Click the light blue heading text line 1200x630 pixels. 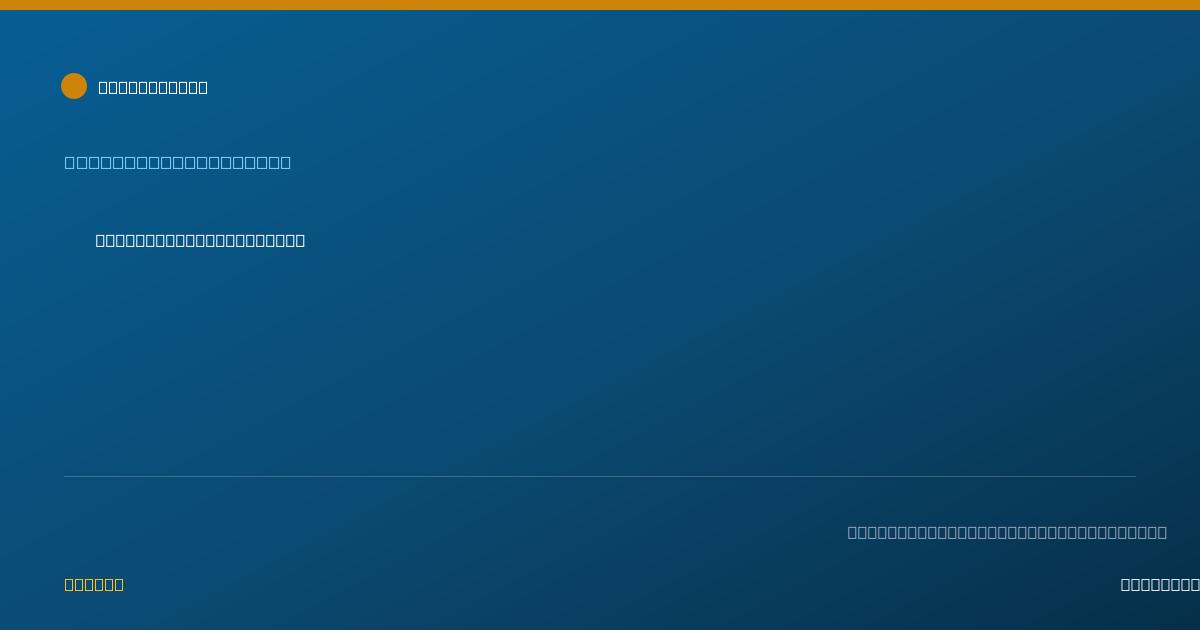click(x=178, y=162)
